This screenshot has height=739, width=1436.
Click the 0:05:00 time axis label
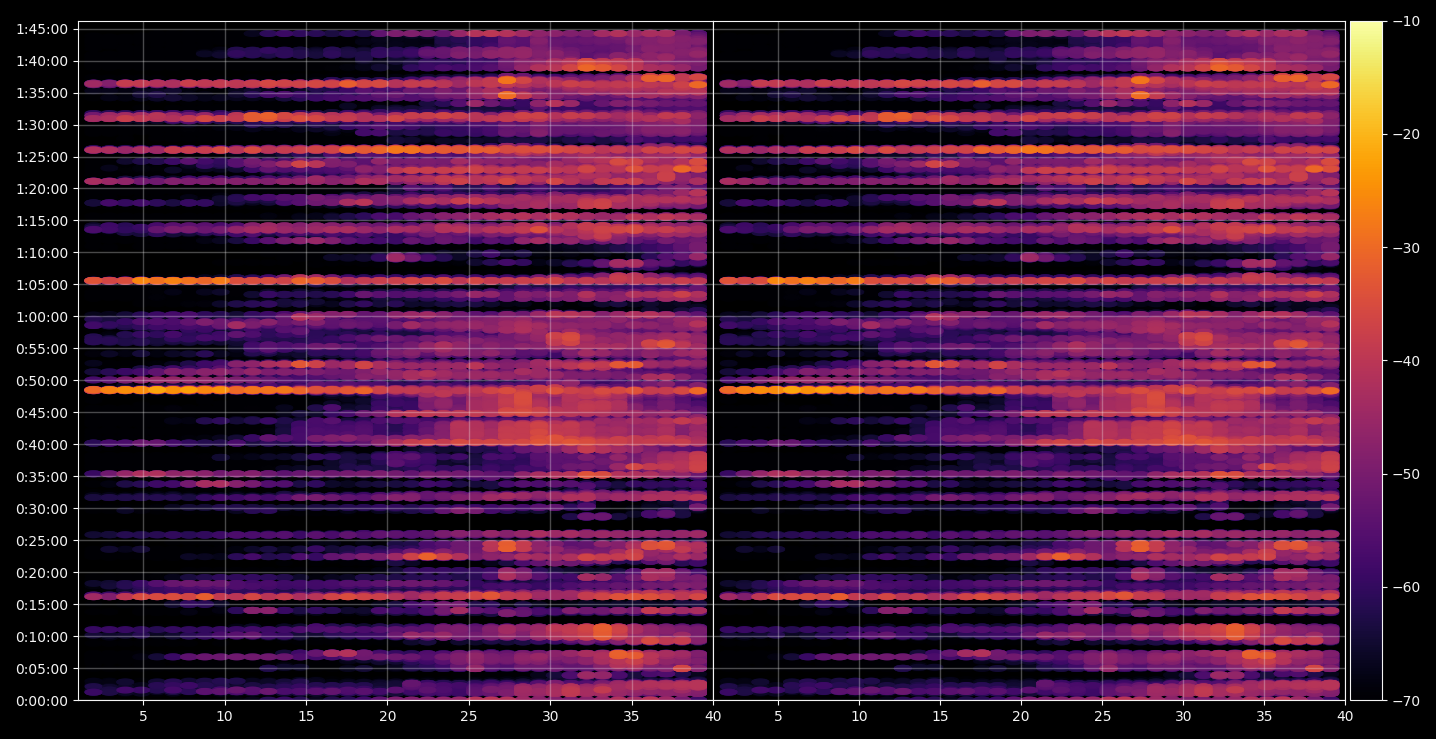tap(42, 669)
